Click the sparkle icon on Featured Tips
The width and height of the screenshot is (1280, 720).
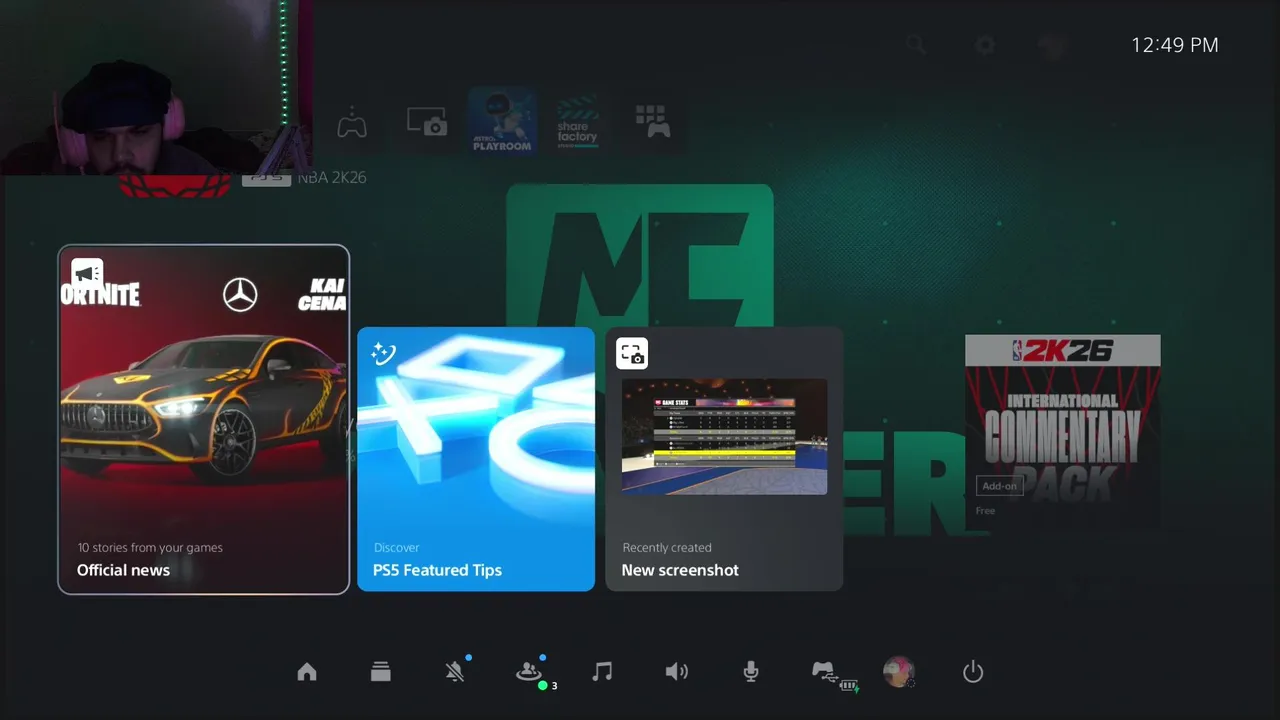pos(384,353)
